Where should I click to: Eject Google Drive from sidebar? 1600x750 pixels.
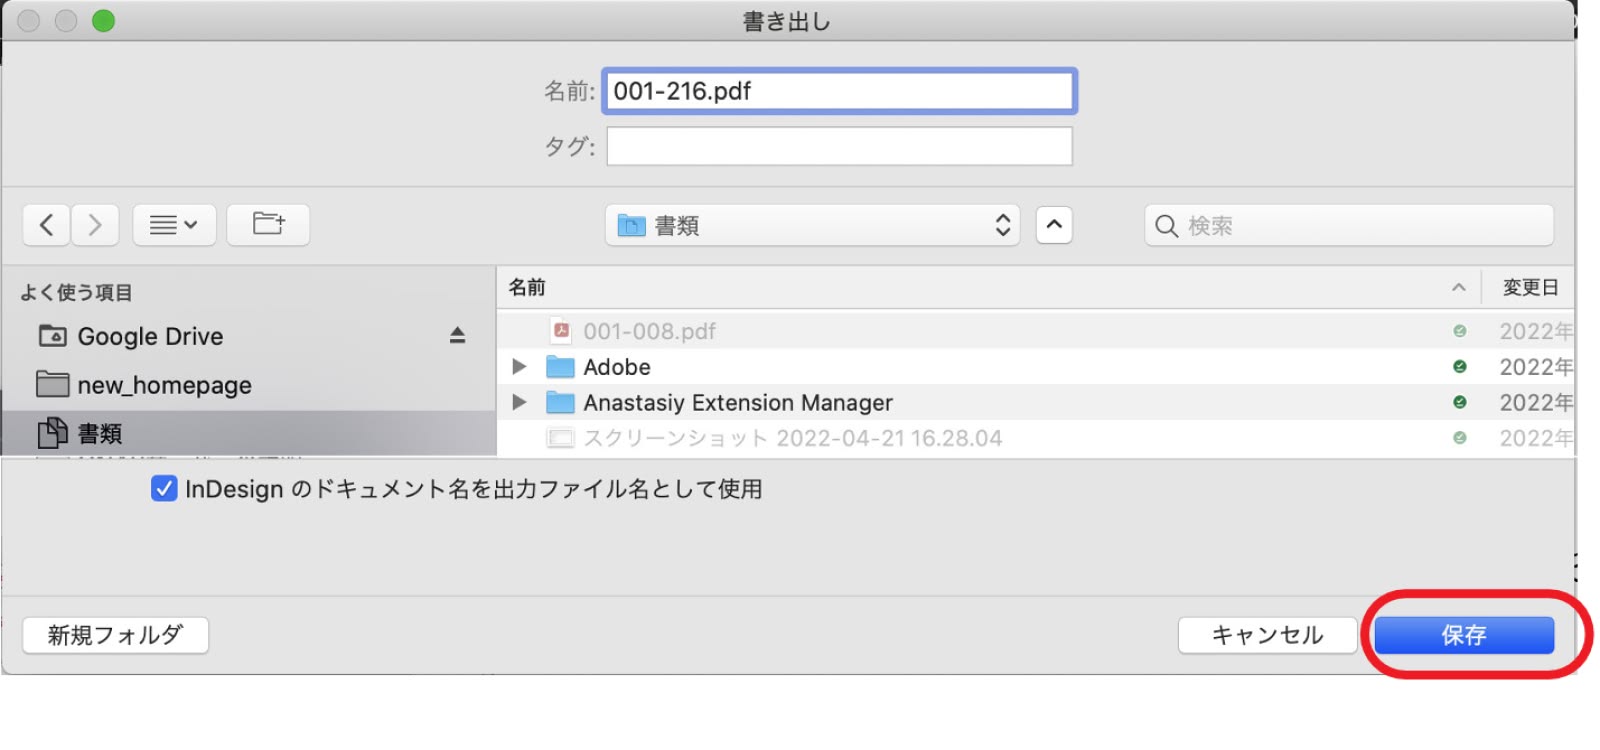click(x=457, y=336)
